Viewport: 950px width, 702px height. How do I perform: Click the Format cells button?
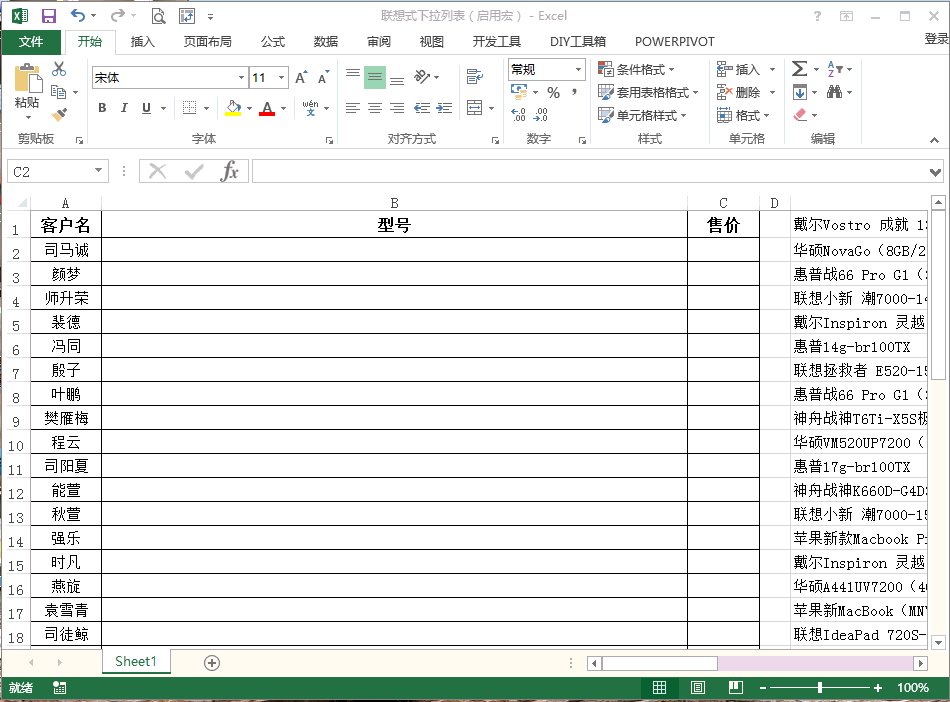pos(743,115)
